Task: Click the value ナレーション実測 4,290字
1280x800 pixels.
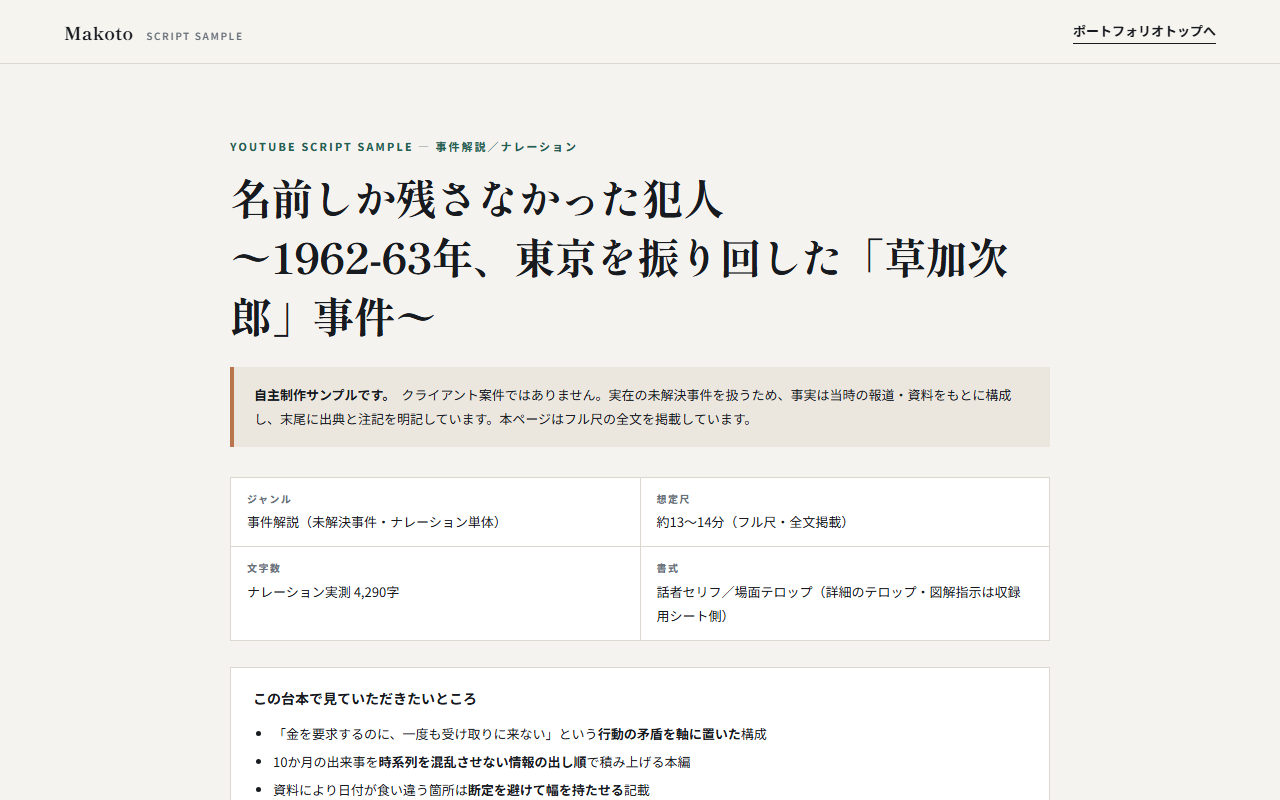Action: tap(323, 592)
